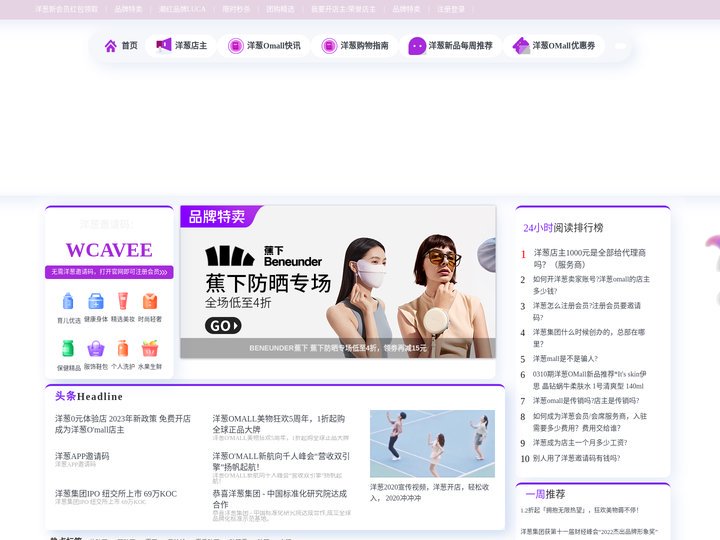Screen dimensions: 720x540
Task: Click the WCAVEE invitation code text
Action: point(109,250)
